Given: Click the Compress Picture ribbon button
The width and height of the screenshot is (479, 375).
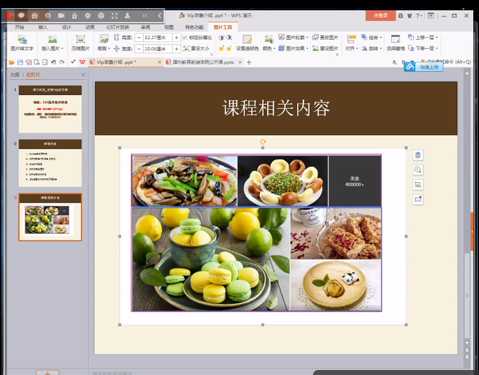Looking at the screenshot, I should click(x=80, y=43).
